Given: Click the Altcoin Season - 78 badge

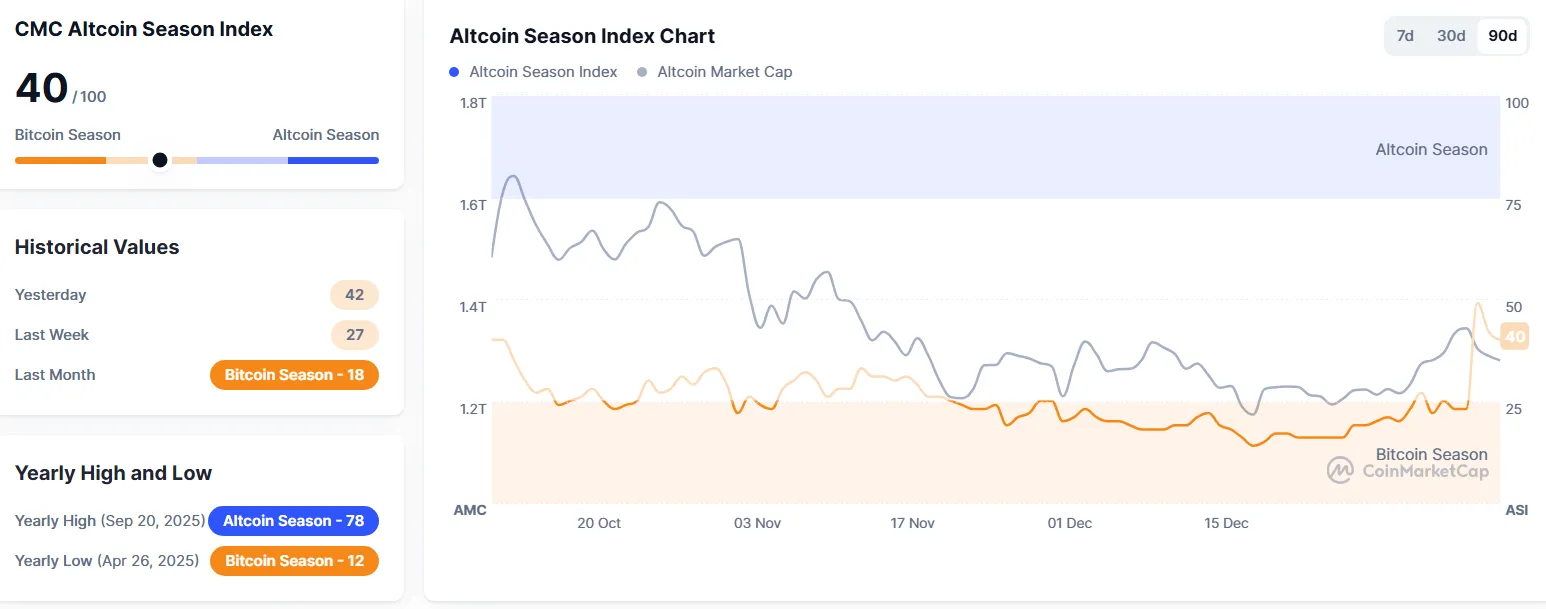Looking at the screenshot, I should click(x=294, y=521).
